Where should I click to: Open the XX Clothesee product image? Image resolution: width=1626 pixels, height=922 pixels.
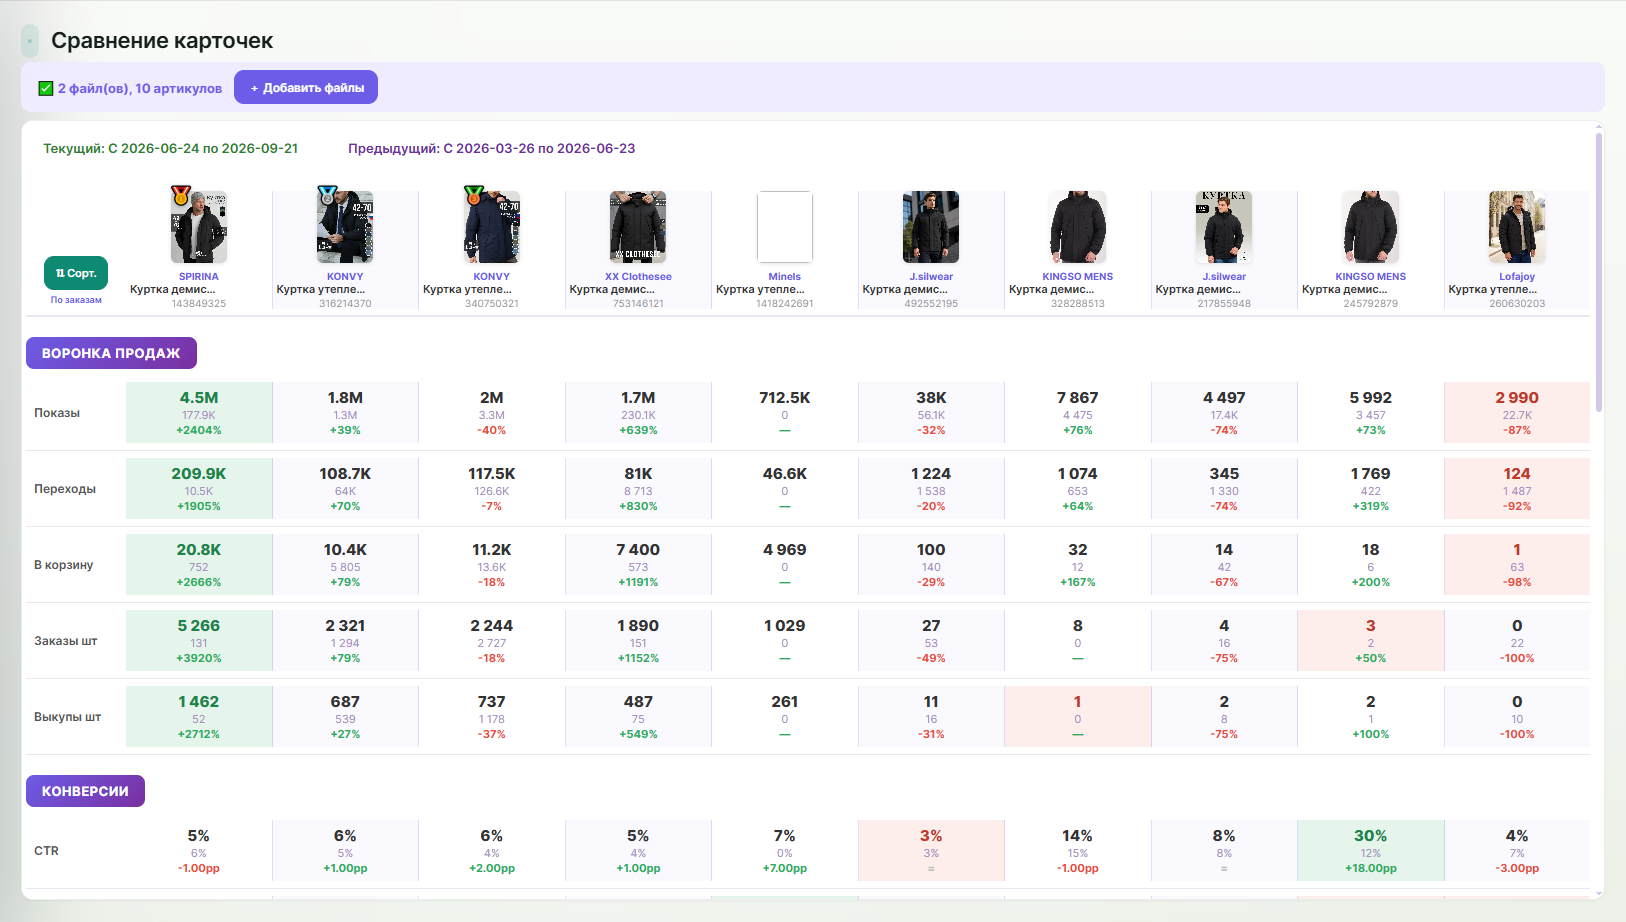click(638, 227)
